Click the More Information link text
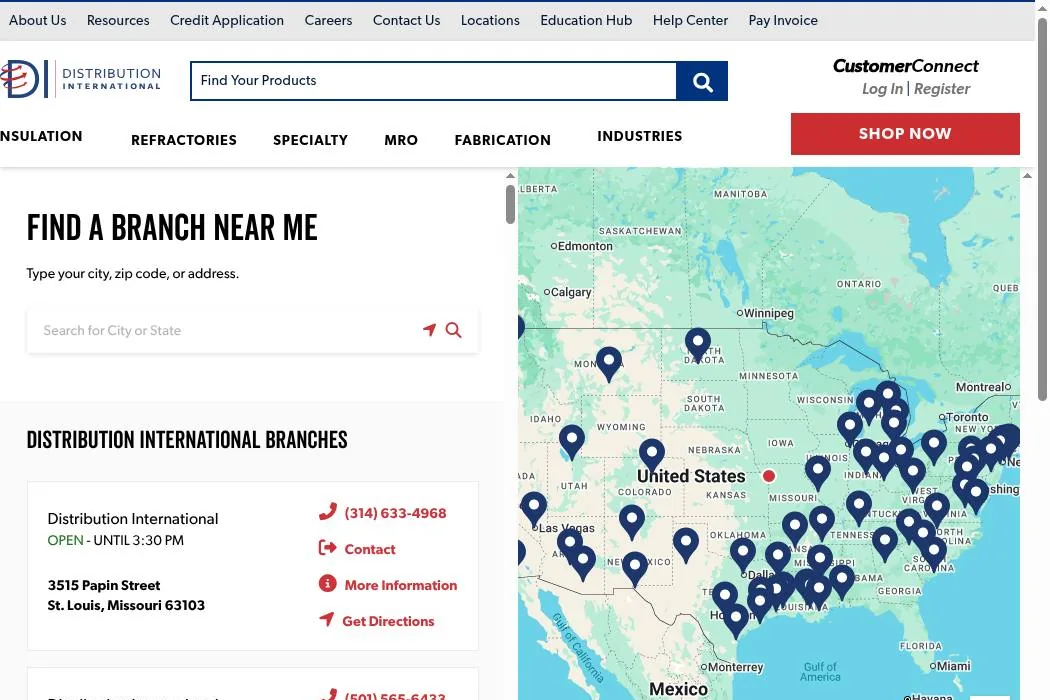1050x700 pixels. point(400,585)
